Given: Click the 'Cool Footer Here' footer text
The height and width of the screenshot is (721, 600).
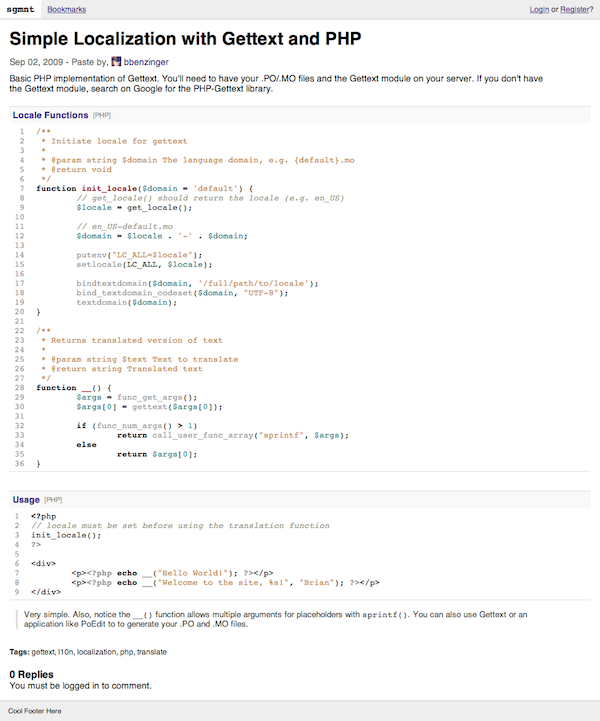Looking at the screenshot, I should tap(34, 711).
